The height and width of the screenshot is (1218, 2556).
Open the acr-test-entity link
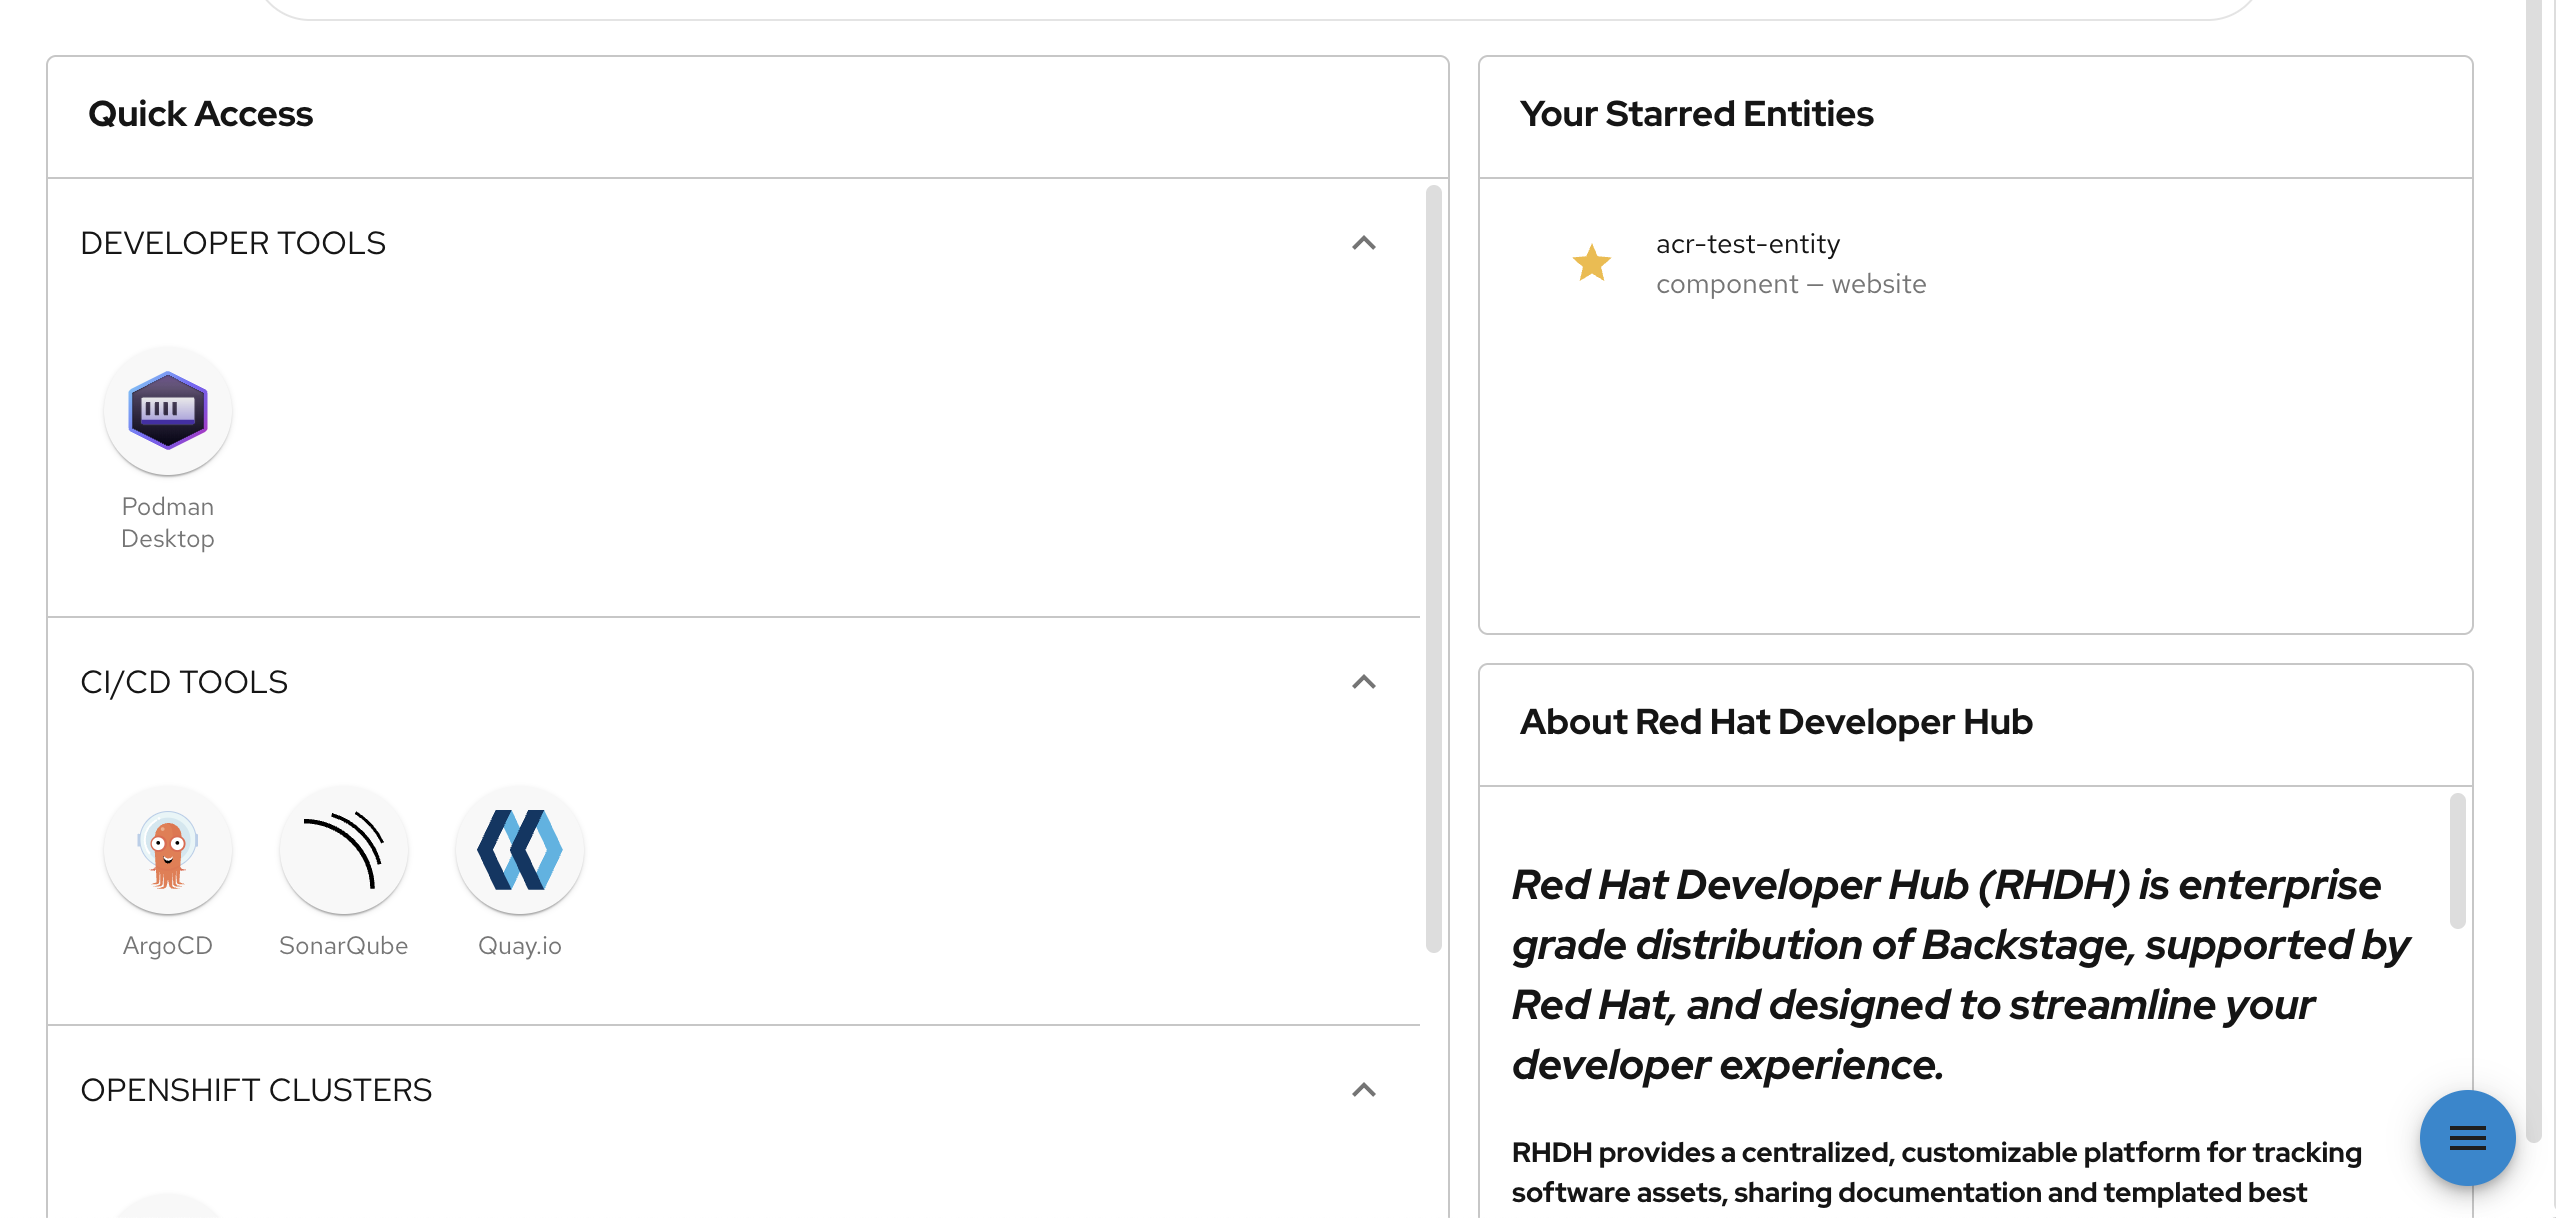pos(1748,244)
